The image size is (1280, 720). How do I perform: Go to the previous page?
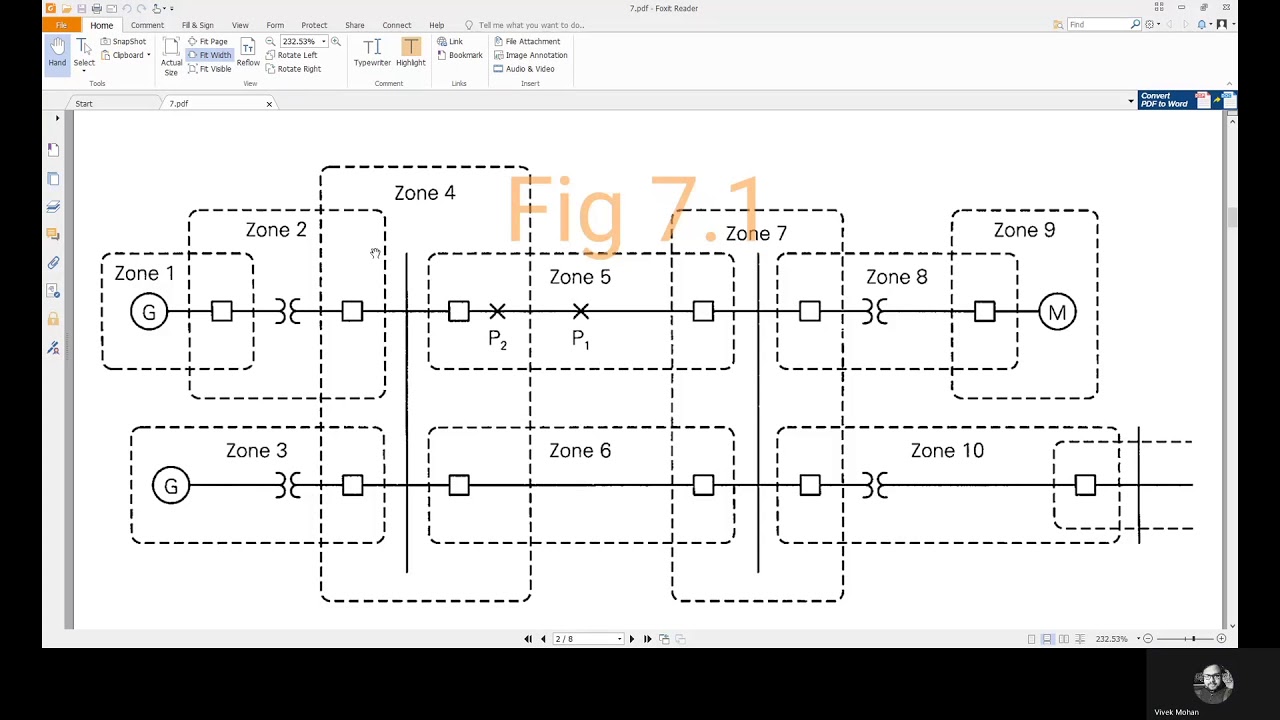(543, 639)
